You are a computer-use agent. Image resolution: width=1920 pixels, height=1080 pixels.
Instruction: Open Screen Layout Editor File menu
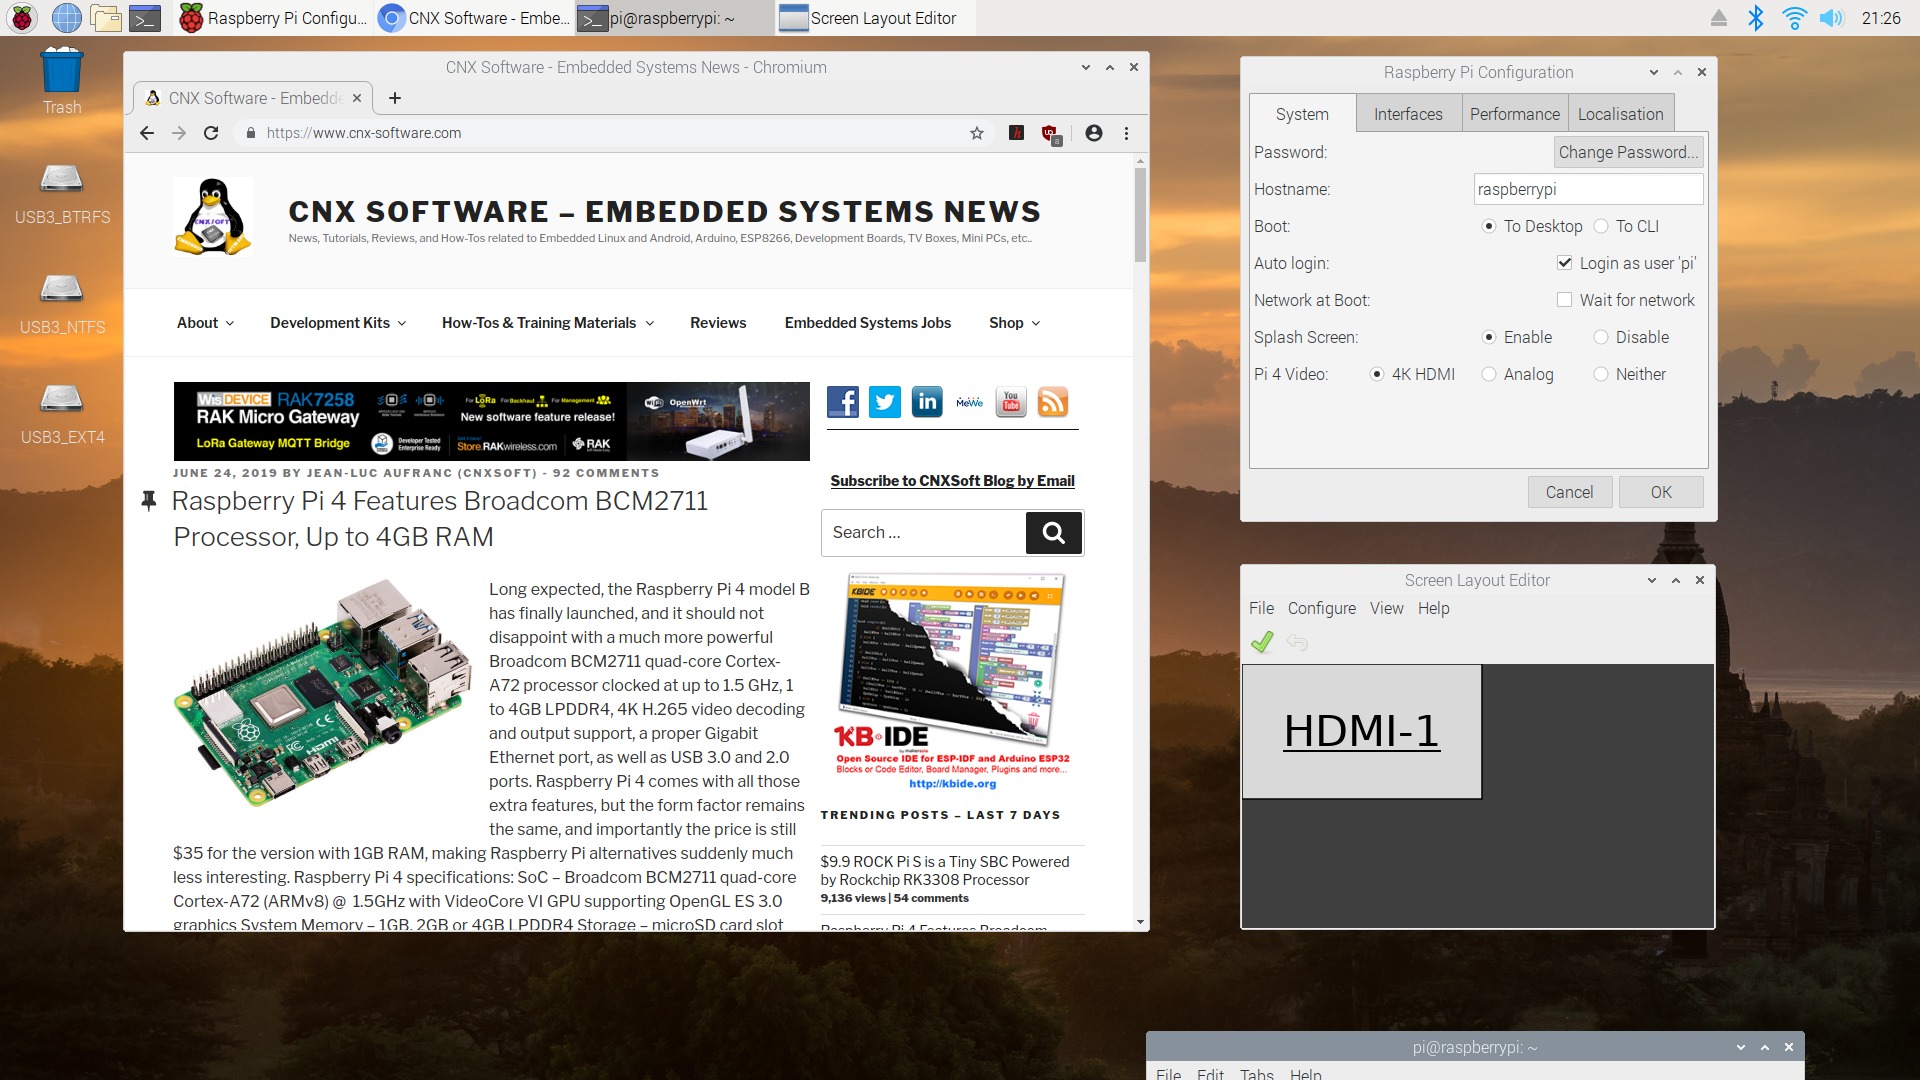pos(1261,608)
